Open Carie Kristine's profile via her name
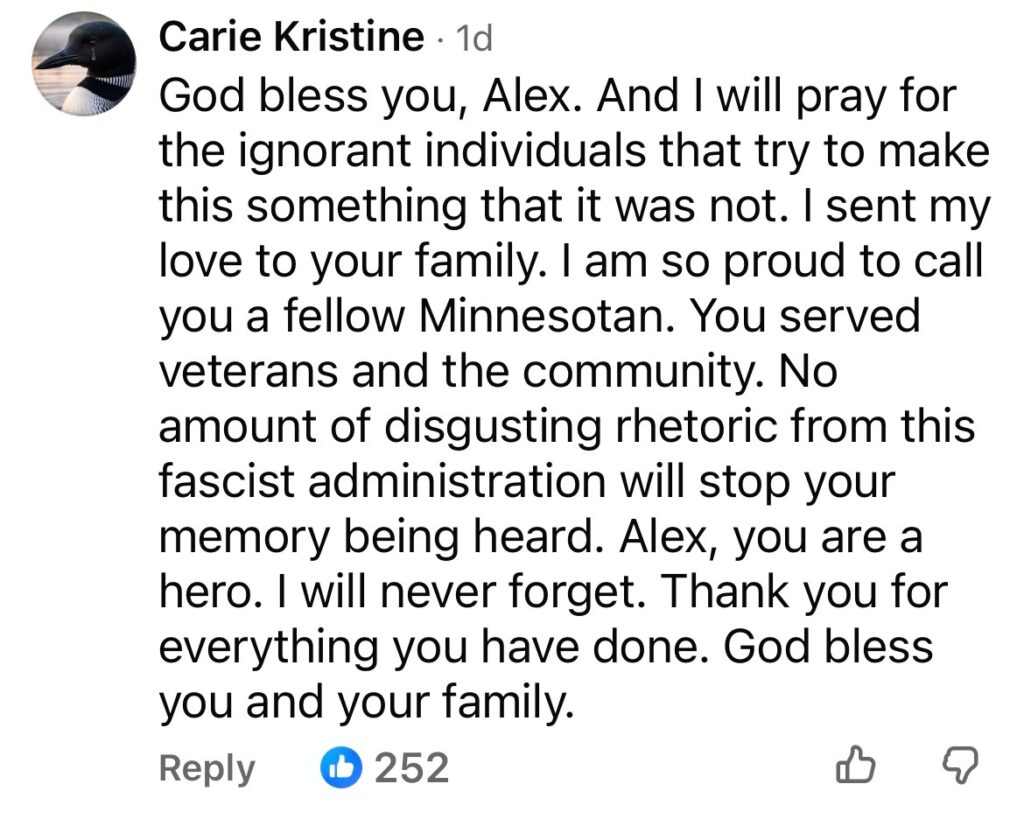This screenshot has width=1024, height=819. point(291,38)
